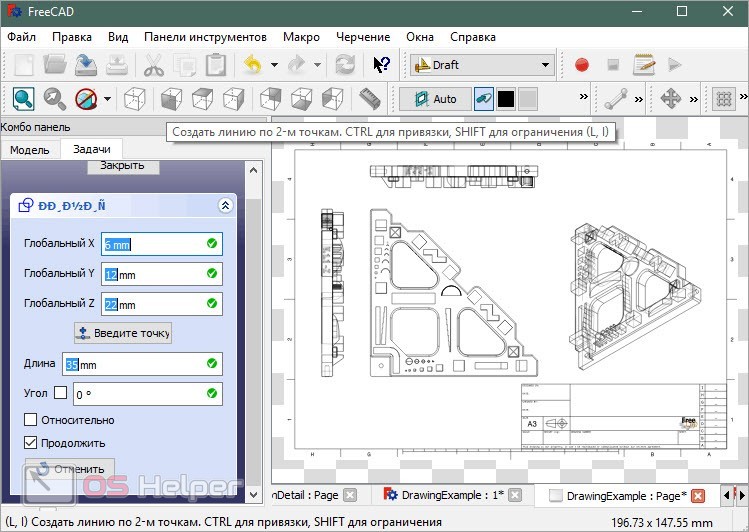
Task: Click the Глобальный X input field
Action: click(162, 244)
